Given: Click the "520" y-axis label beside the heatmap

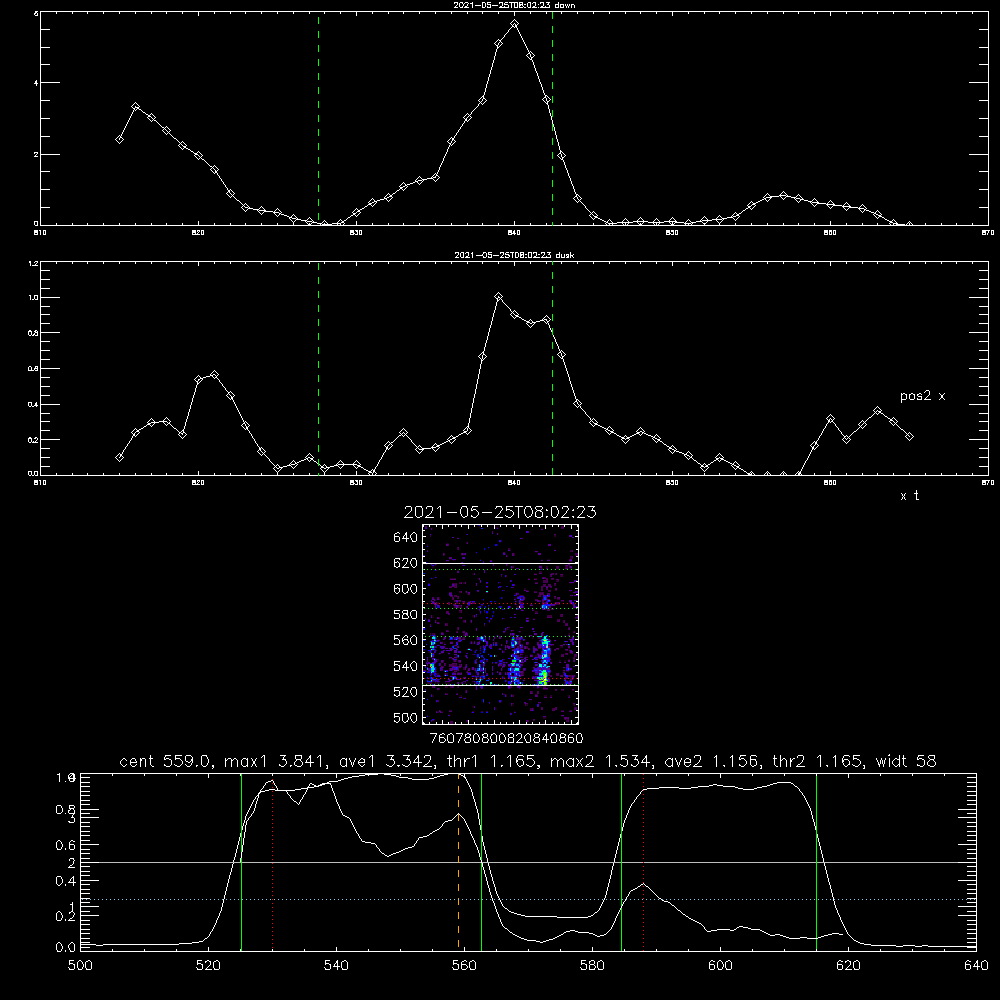Looking at the screenshot, I should (x=406, y=692).
